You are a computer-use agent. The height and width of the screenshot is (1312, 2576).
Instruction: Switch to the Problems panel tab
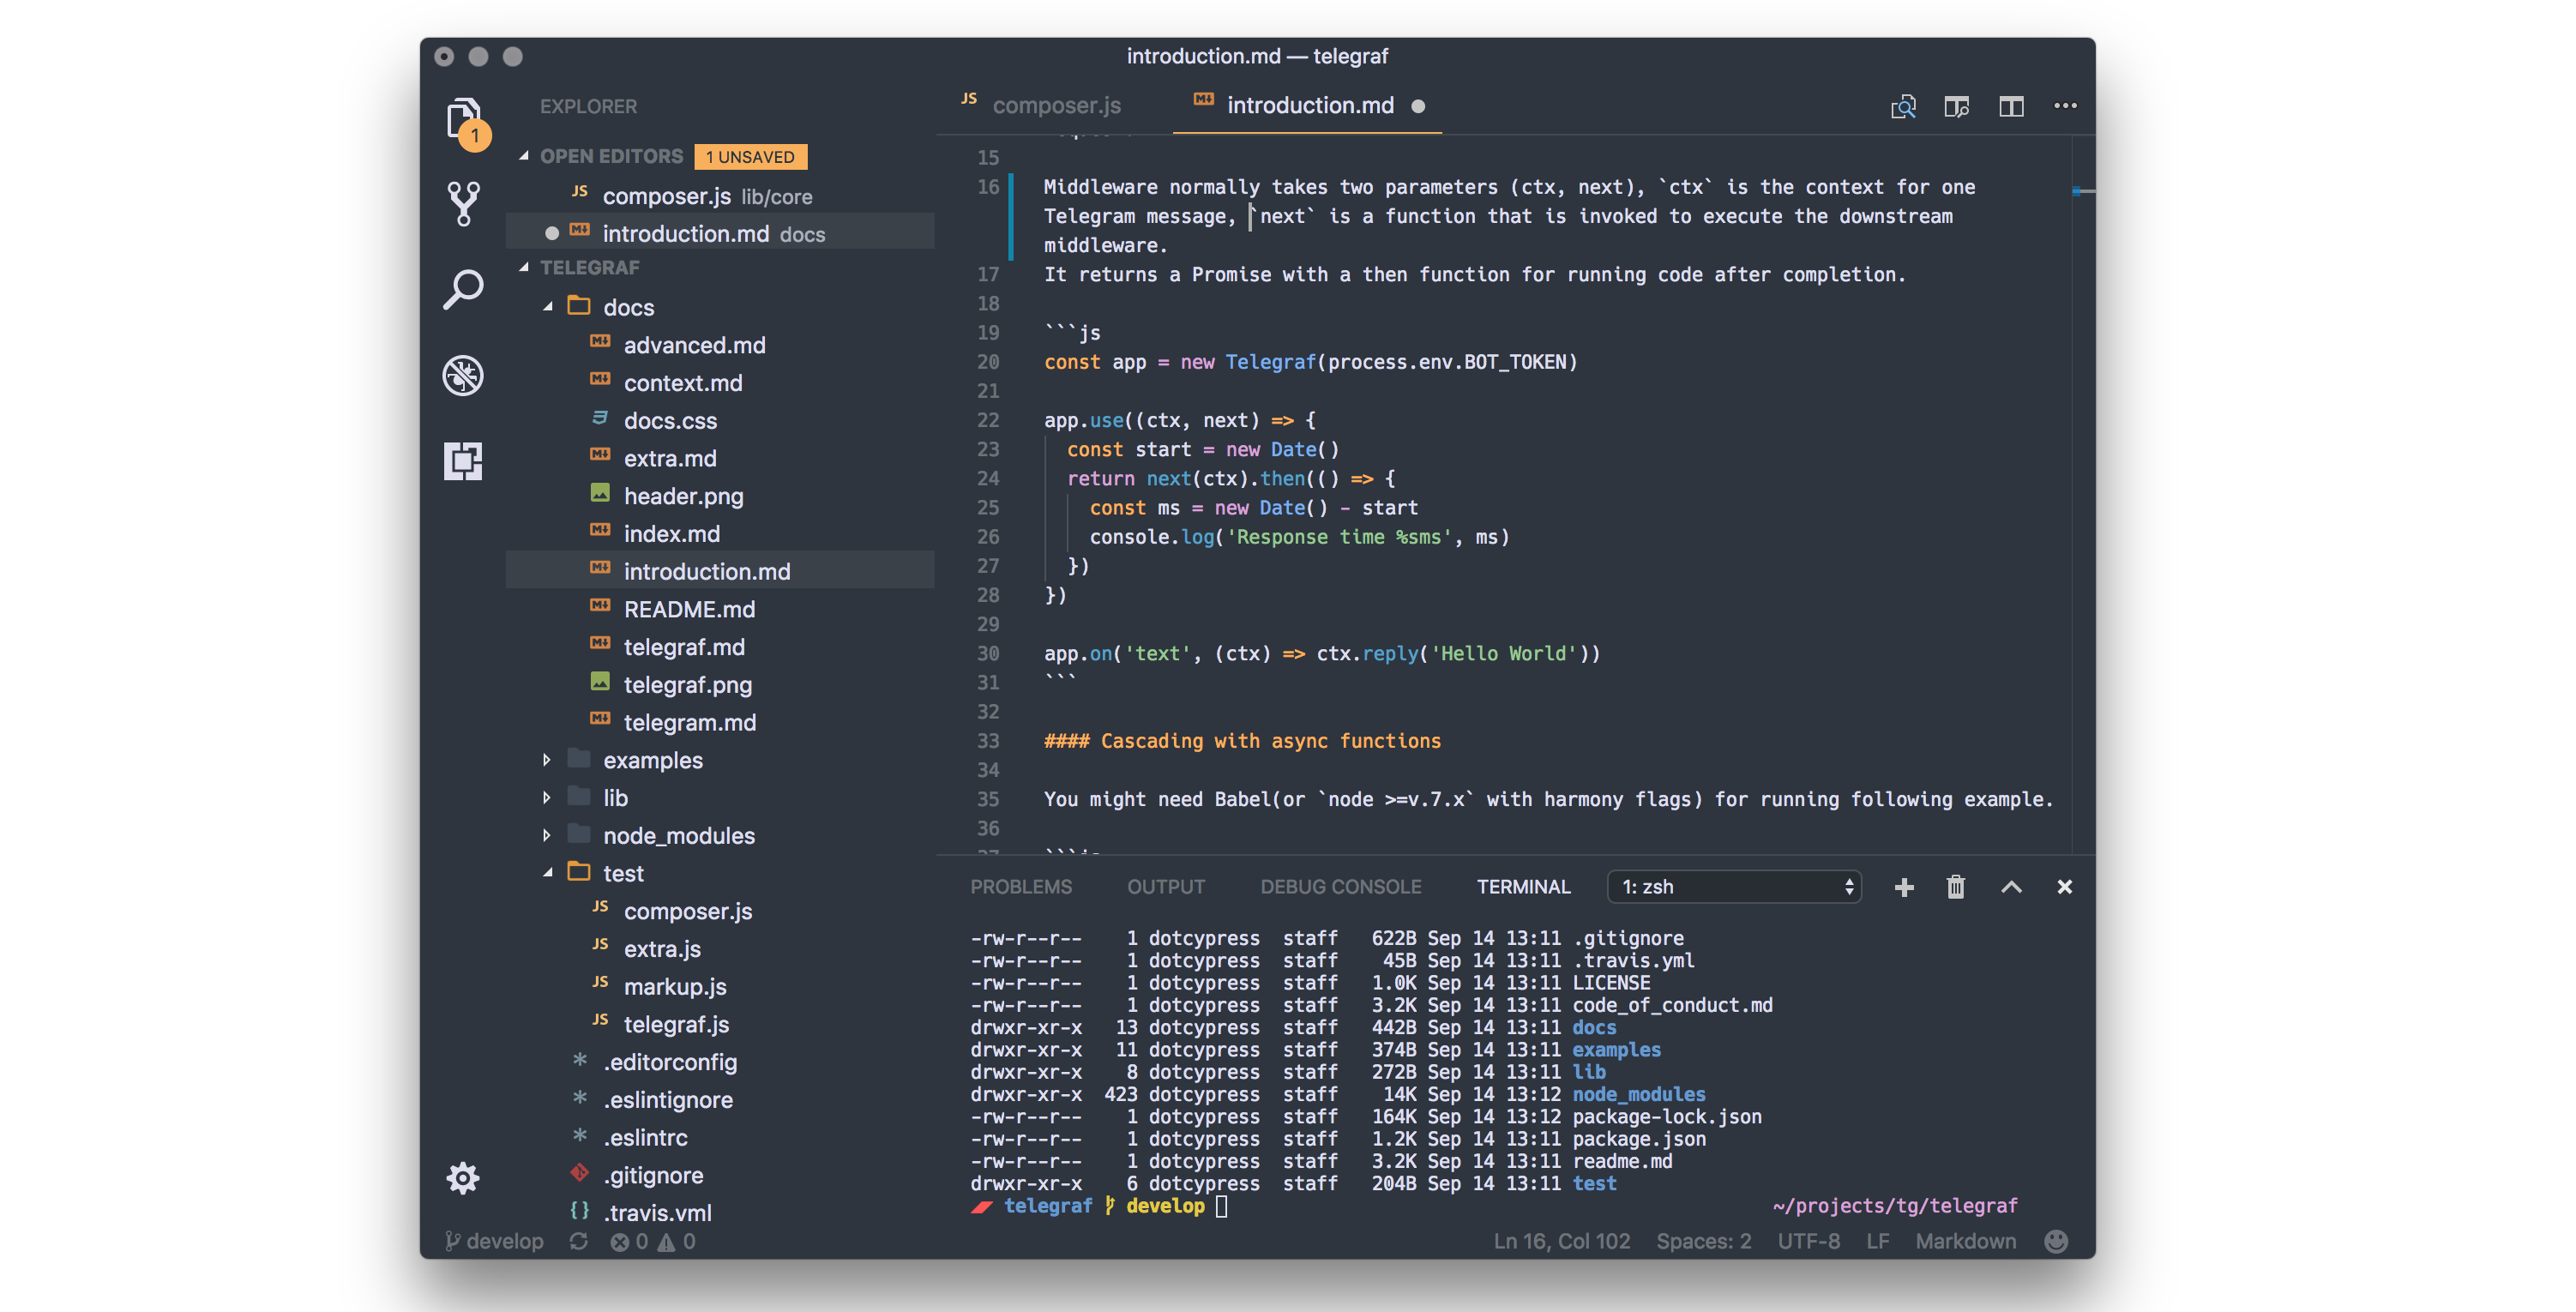pos(1020,887)
